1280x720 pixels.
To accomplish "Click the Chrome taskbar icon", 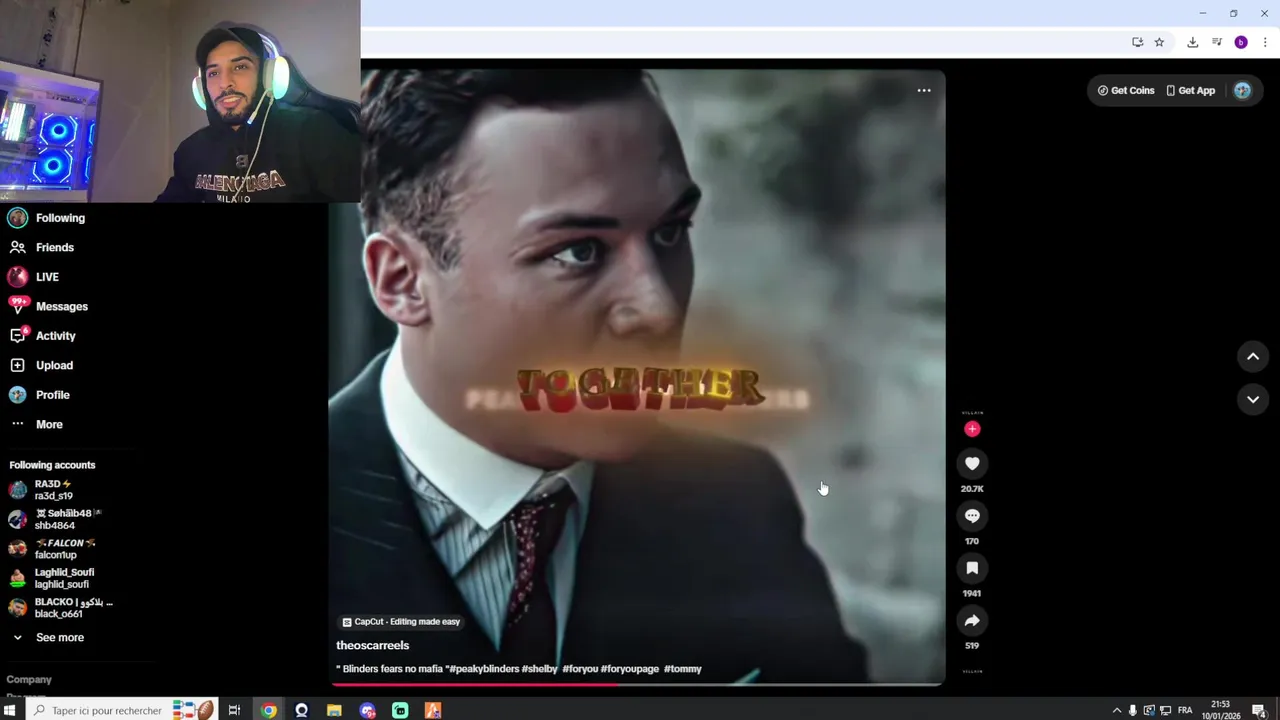I will tap(269, 711).
